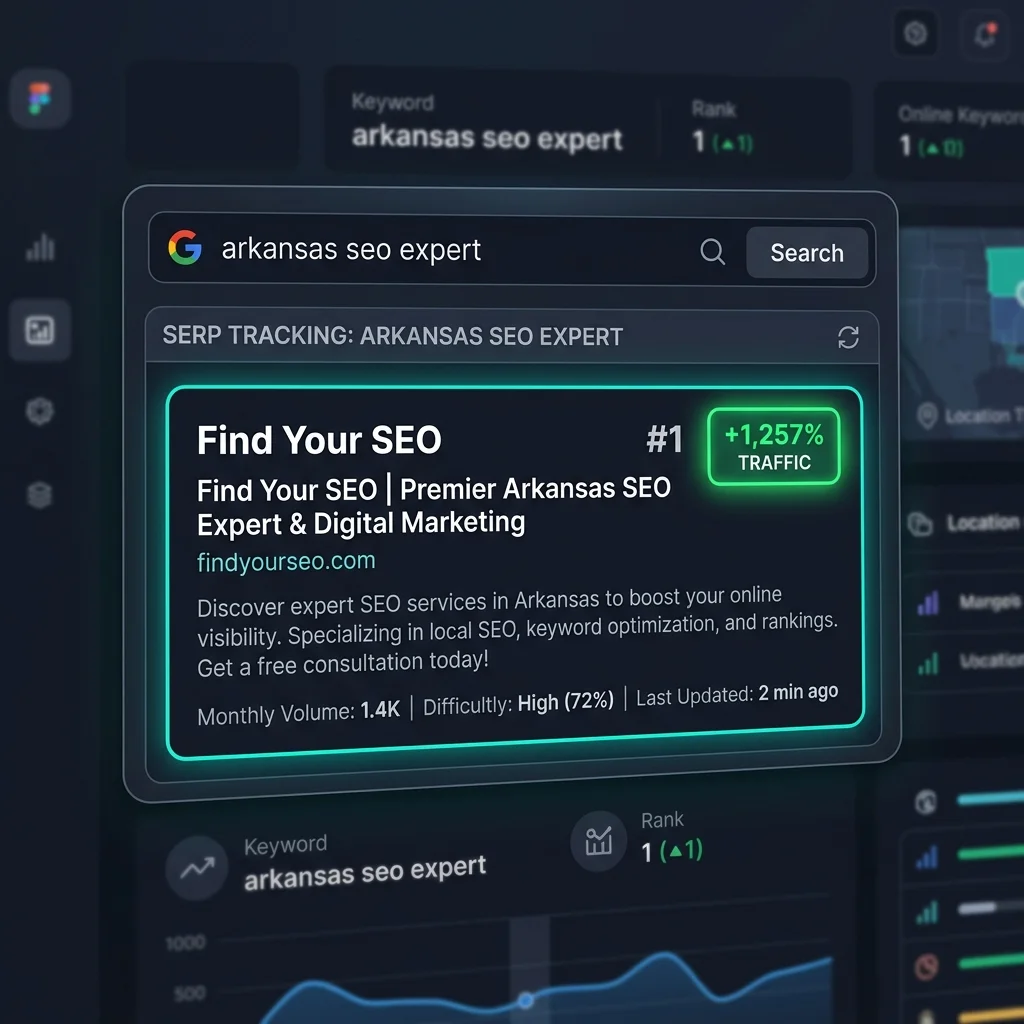Open the cube icon in sidebar
Screen dimensions: 1024x1024
(40, 411)
